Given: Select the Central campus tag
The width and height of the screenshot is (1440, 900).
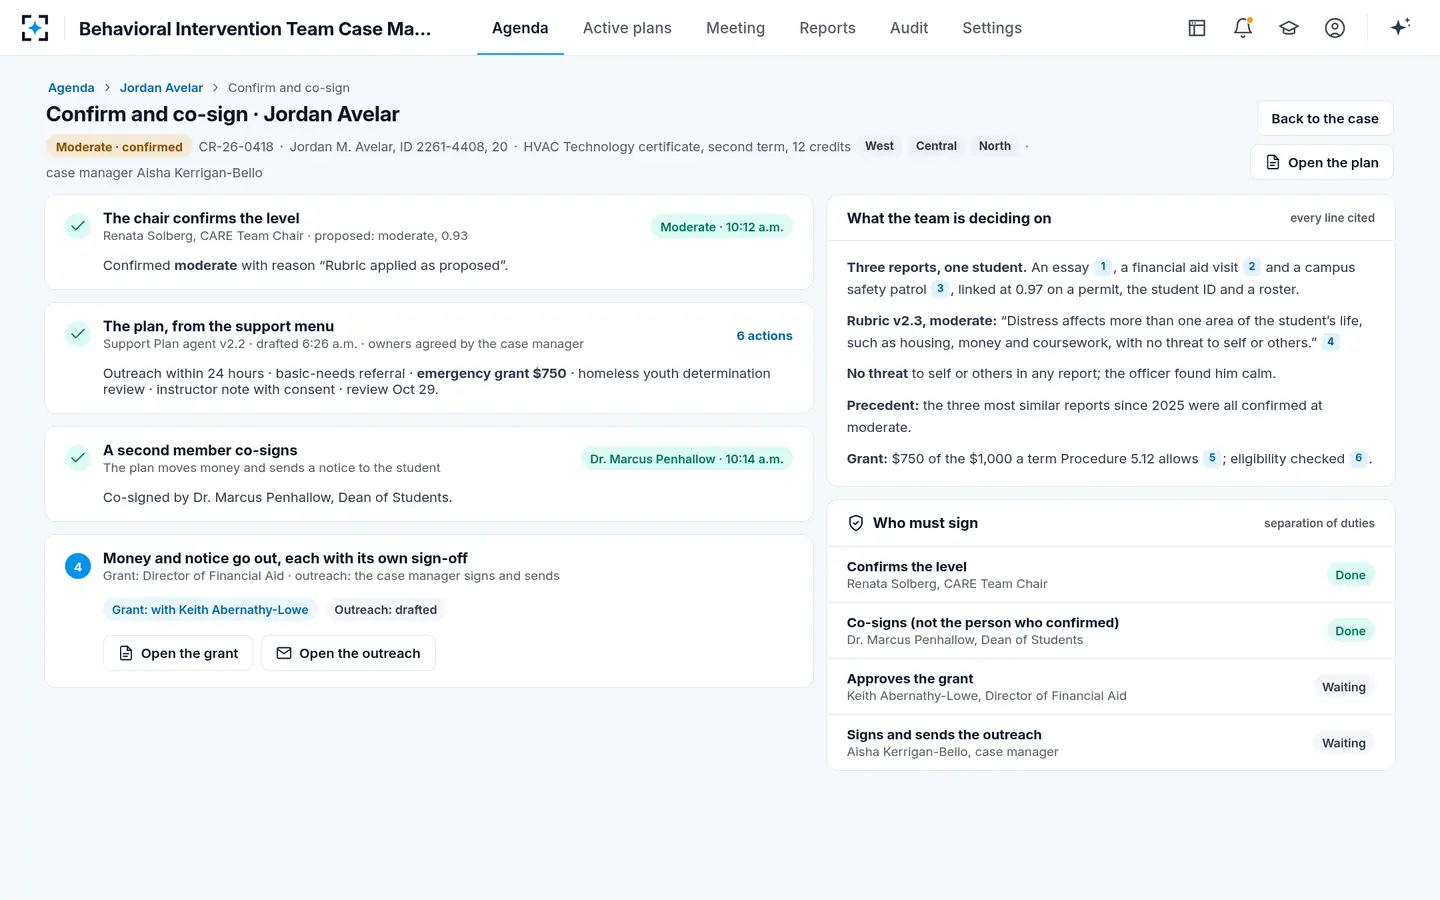Looking at the screenshot, I should (936, 146).
